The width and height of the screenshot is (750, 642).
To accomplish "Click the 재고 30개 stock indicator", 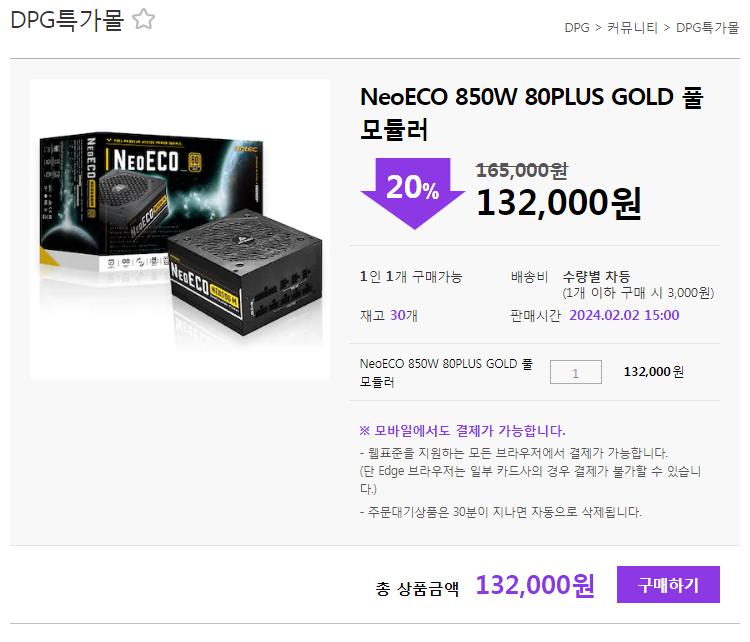I will pos(389,315).
